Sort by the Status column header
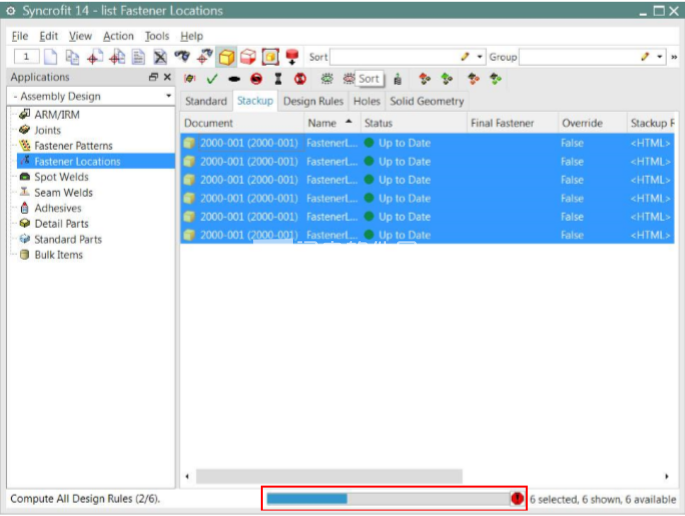Image resolution: width=685 pixels, height=516 pixels. click(413, 123)
